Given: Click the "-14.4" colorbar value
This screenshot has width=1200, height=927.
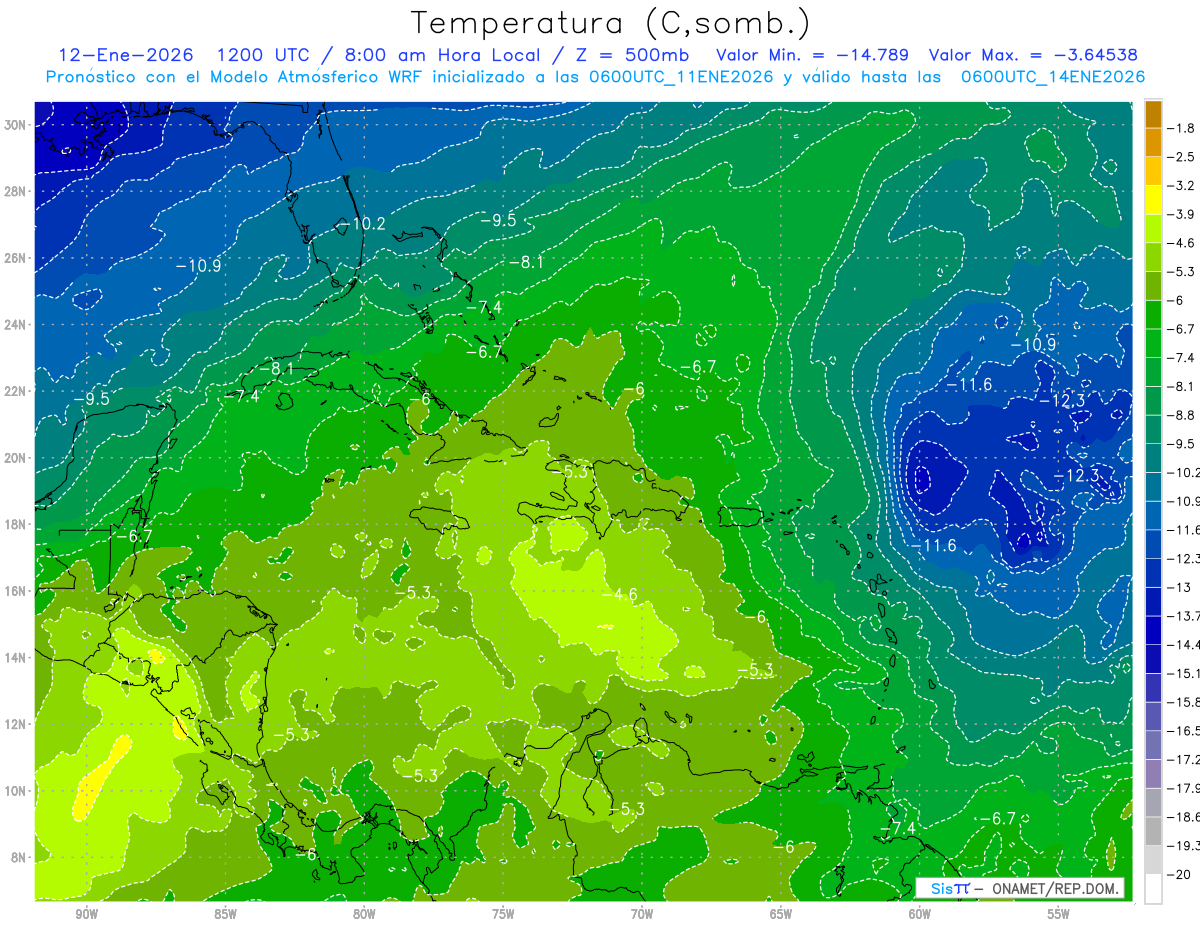Looking at the screenshot, I should [1183, 645].
